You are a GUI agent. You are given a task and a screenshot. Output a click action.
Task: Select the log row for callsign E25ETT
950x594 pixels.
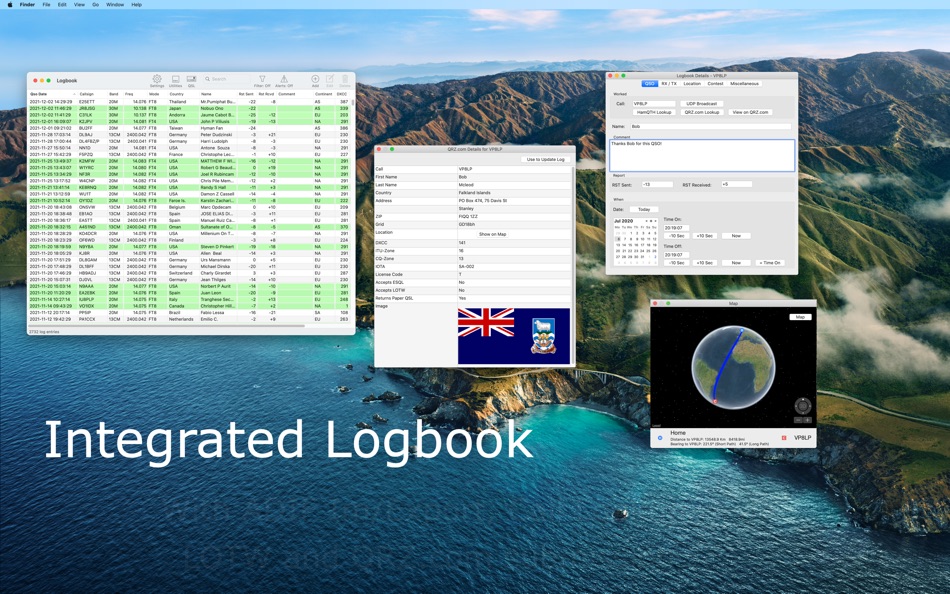tap(189, 102)
